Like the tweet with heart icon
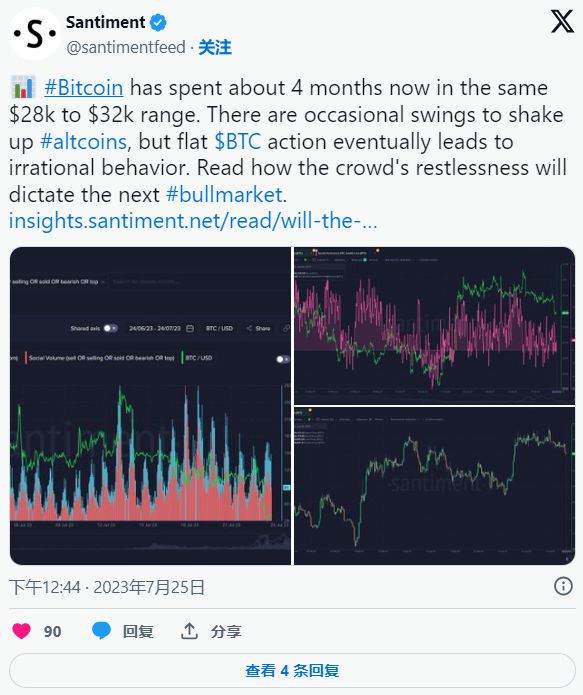Viewport: 583px width, 695px height. coord(21,630)
